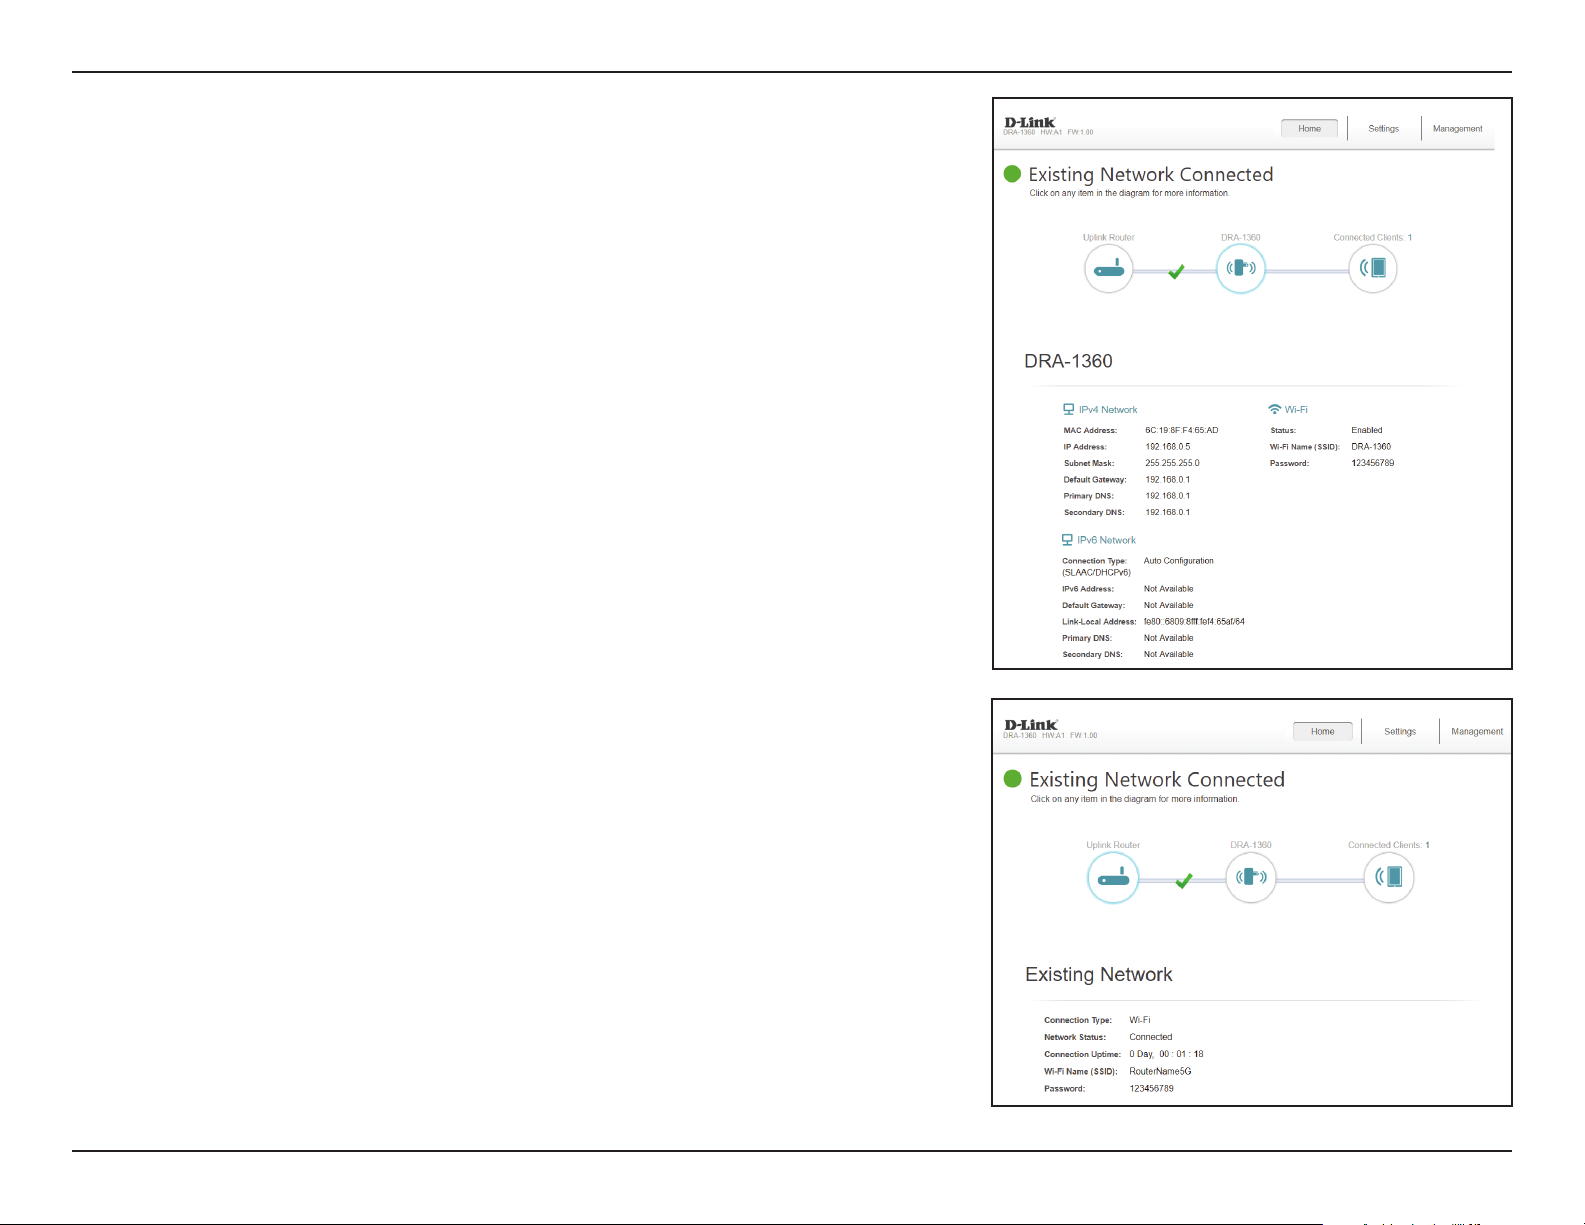Viewport: 1585px width, 1225px height.
Task: Click the 'Connected Clients: 1' label above the Existing Network details
Action: pos(1389,845)
